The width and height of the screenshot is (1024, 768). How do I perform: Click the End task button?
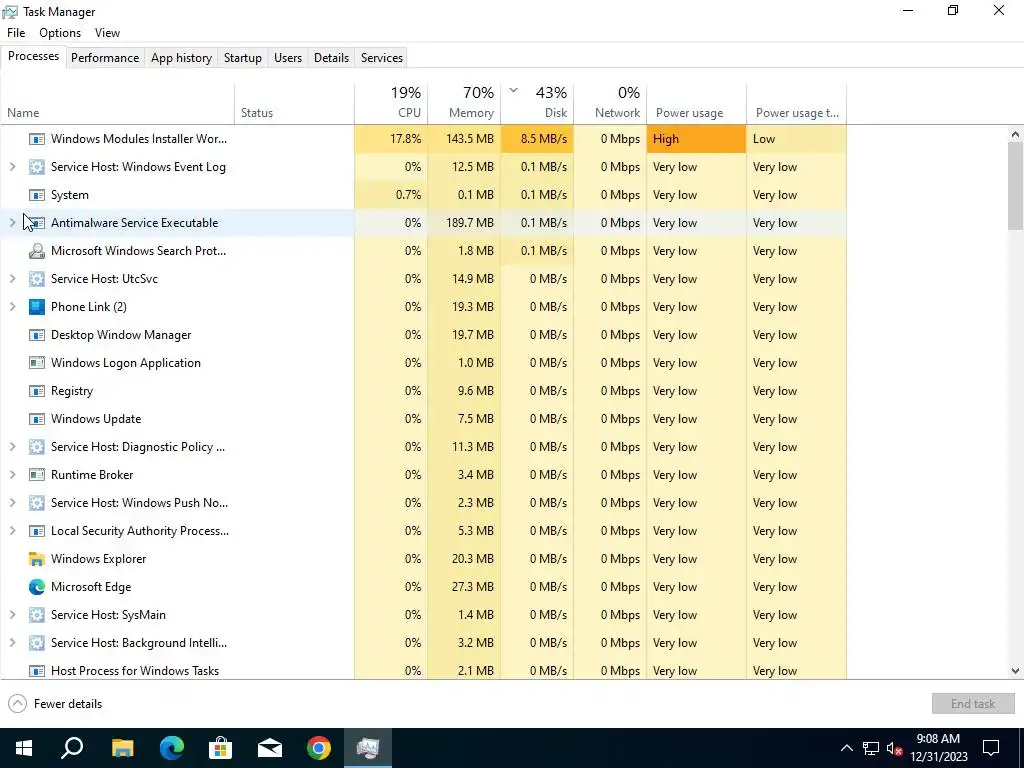pos(973,704)
